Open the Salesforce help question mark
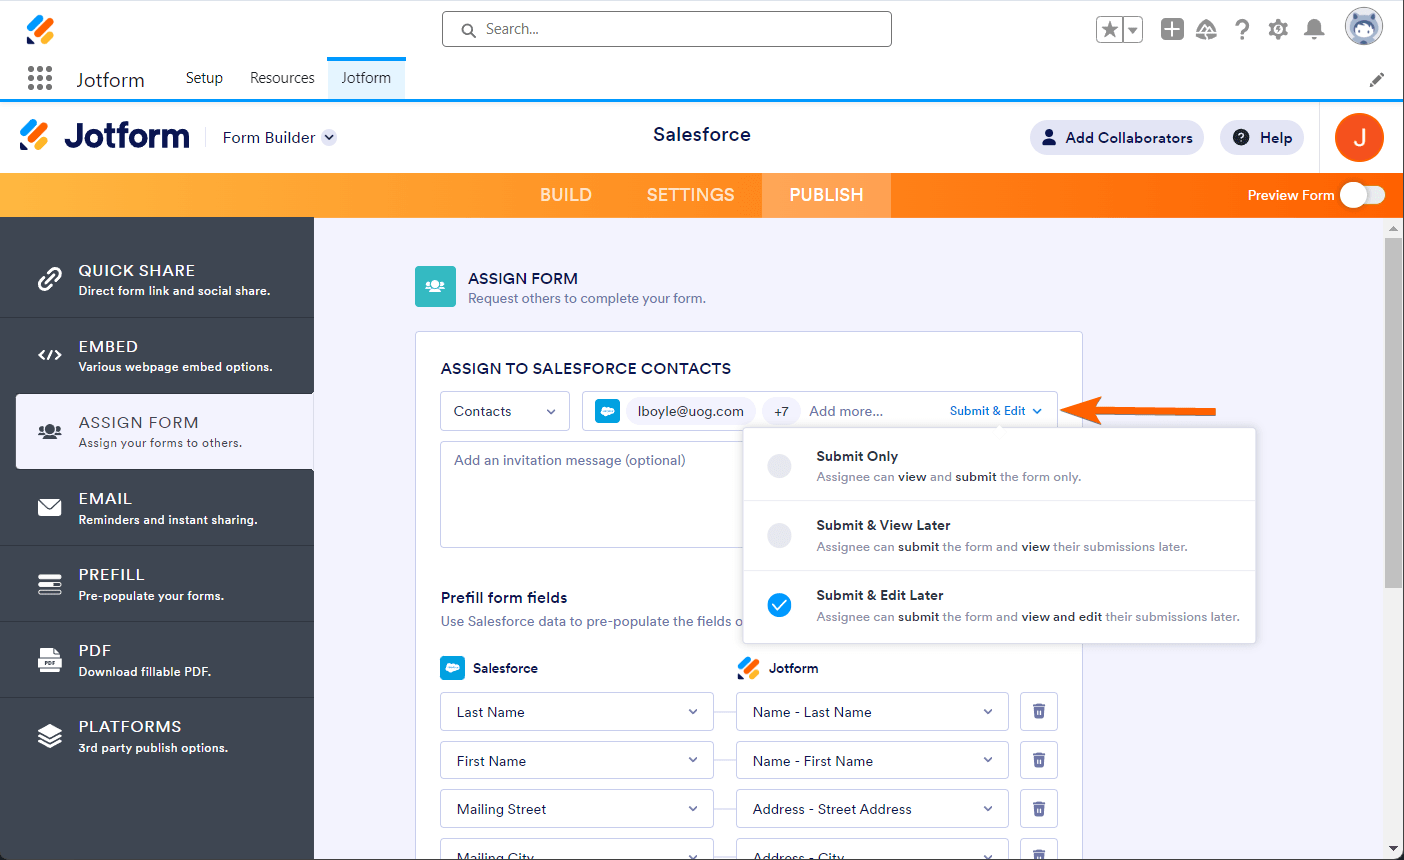The width and height of the screenshot is (1404, 860). point(1242,30)
